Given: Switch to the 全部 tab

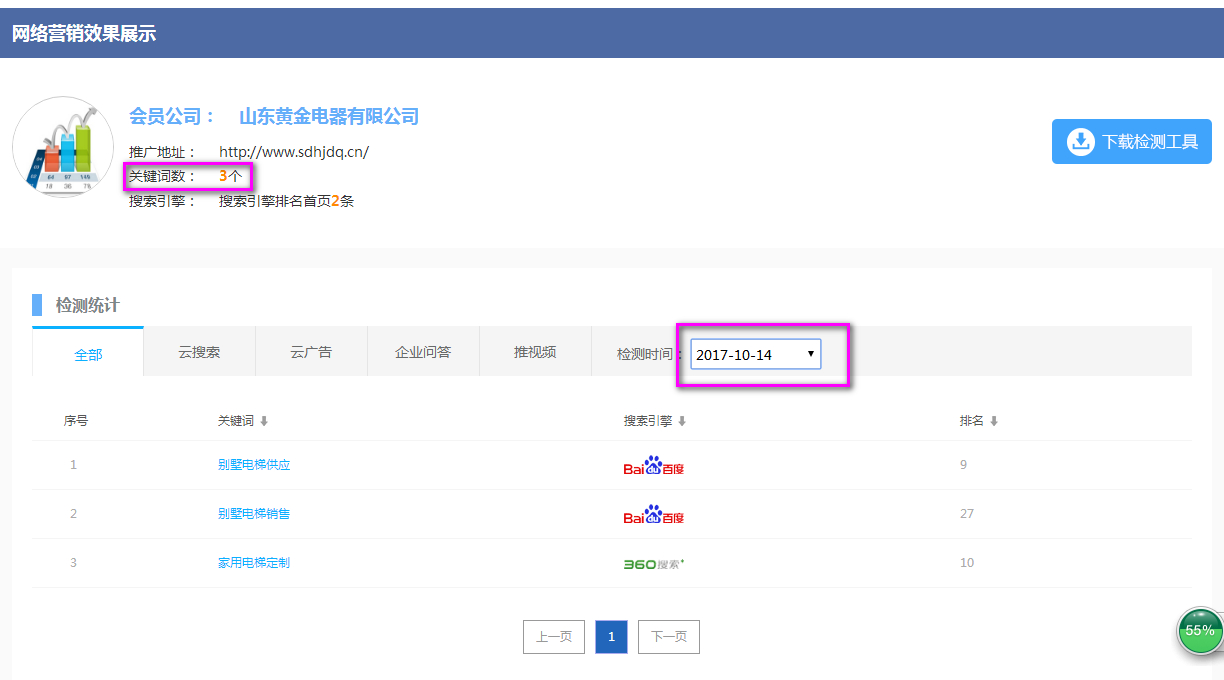Looking at the screenshot, I should (x=88, y=354).
